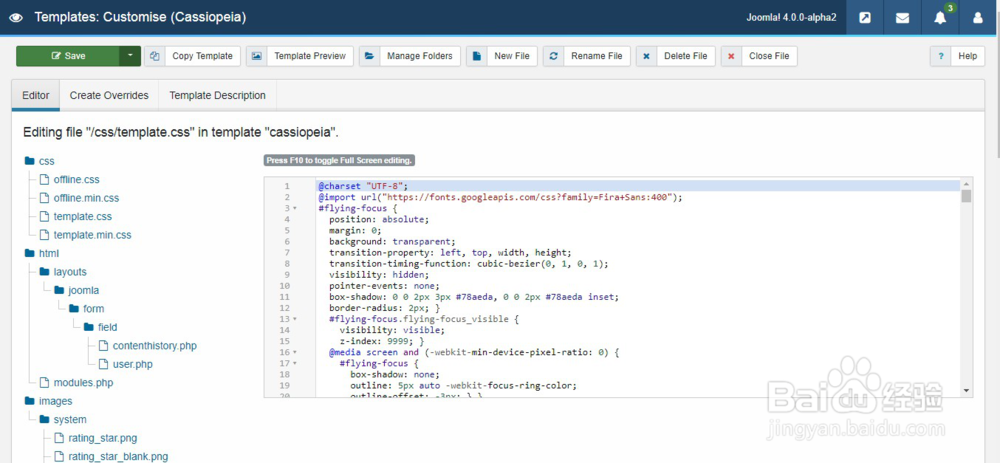Open template.css file
This screenshot has width=1000, height=463.
76,217
